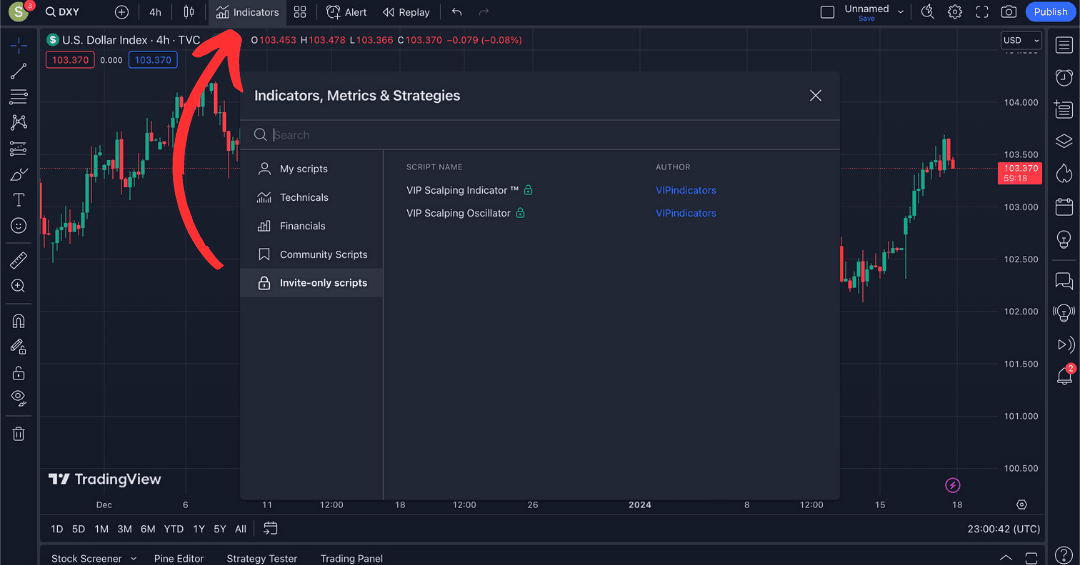Click the Publish button
Screen dimensions: 1080x565
tap(1050, 12)
